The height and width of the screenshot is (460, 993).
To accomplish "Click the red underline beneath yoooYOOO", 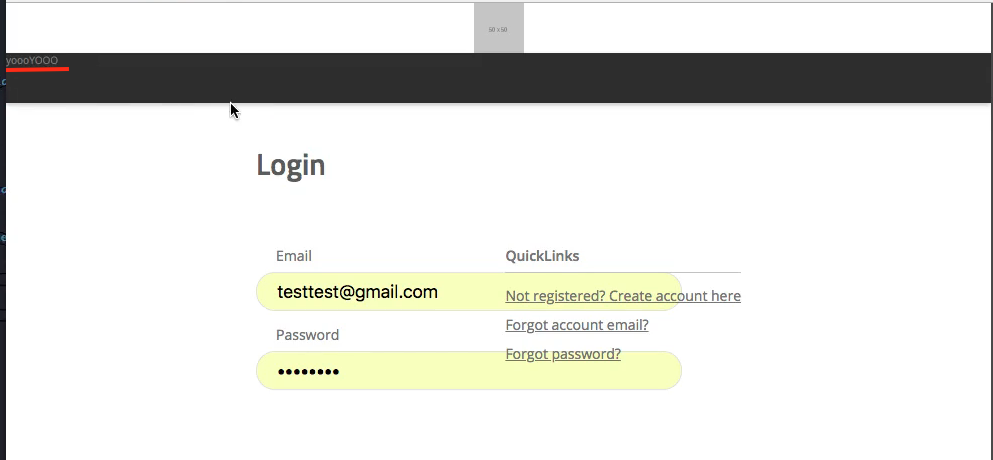I will [x=37, y=68].
